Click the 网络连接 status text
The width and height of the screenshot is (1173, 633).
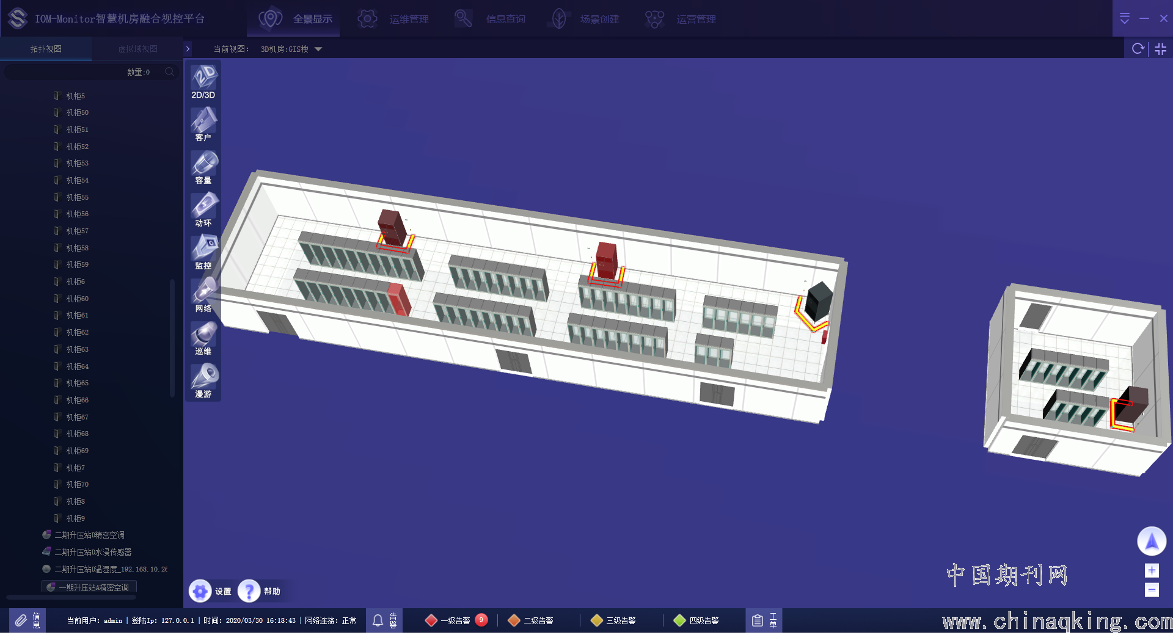[330, 620]
